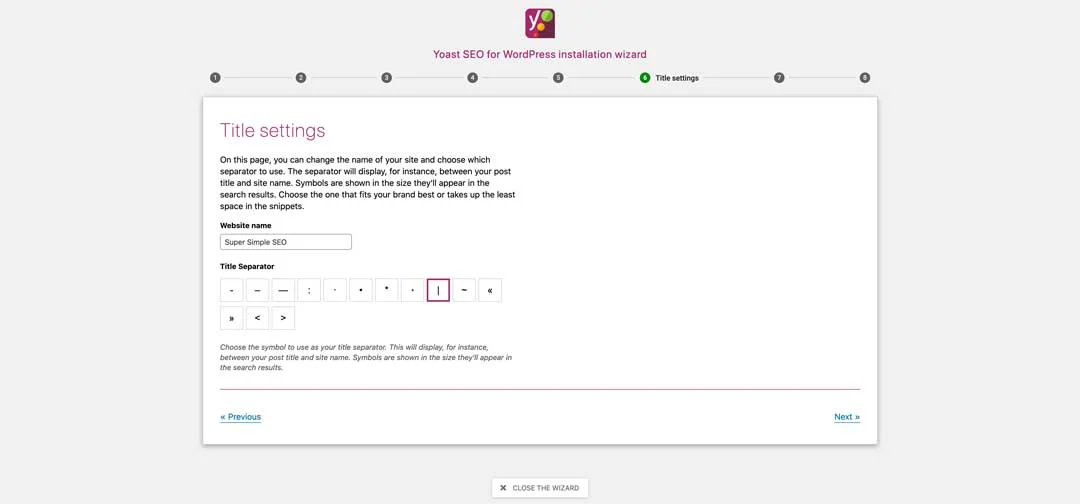Choose the asterisk title separator
The height and width of the screenshot is (504, 1080).
pyautogui.click(x=386, y=290)
